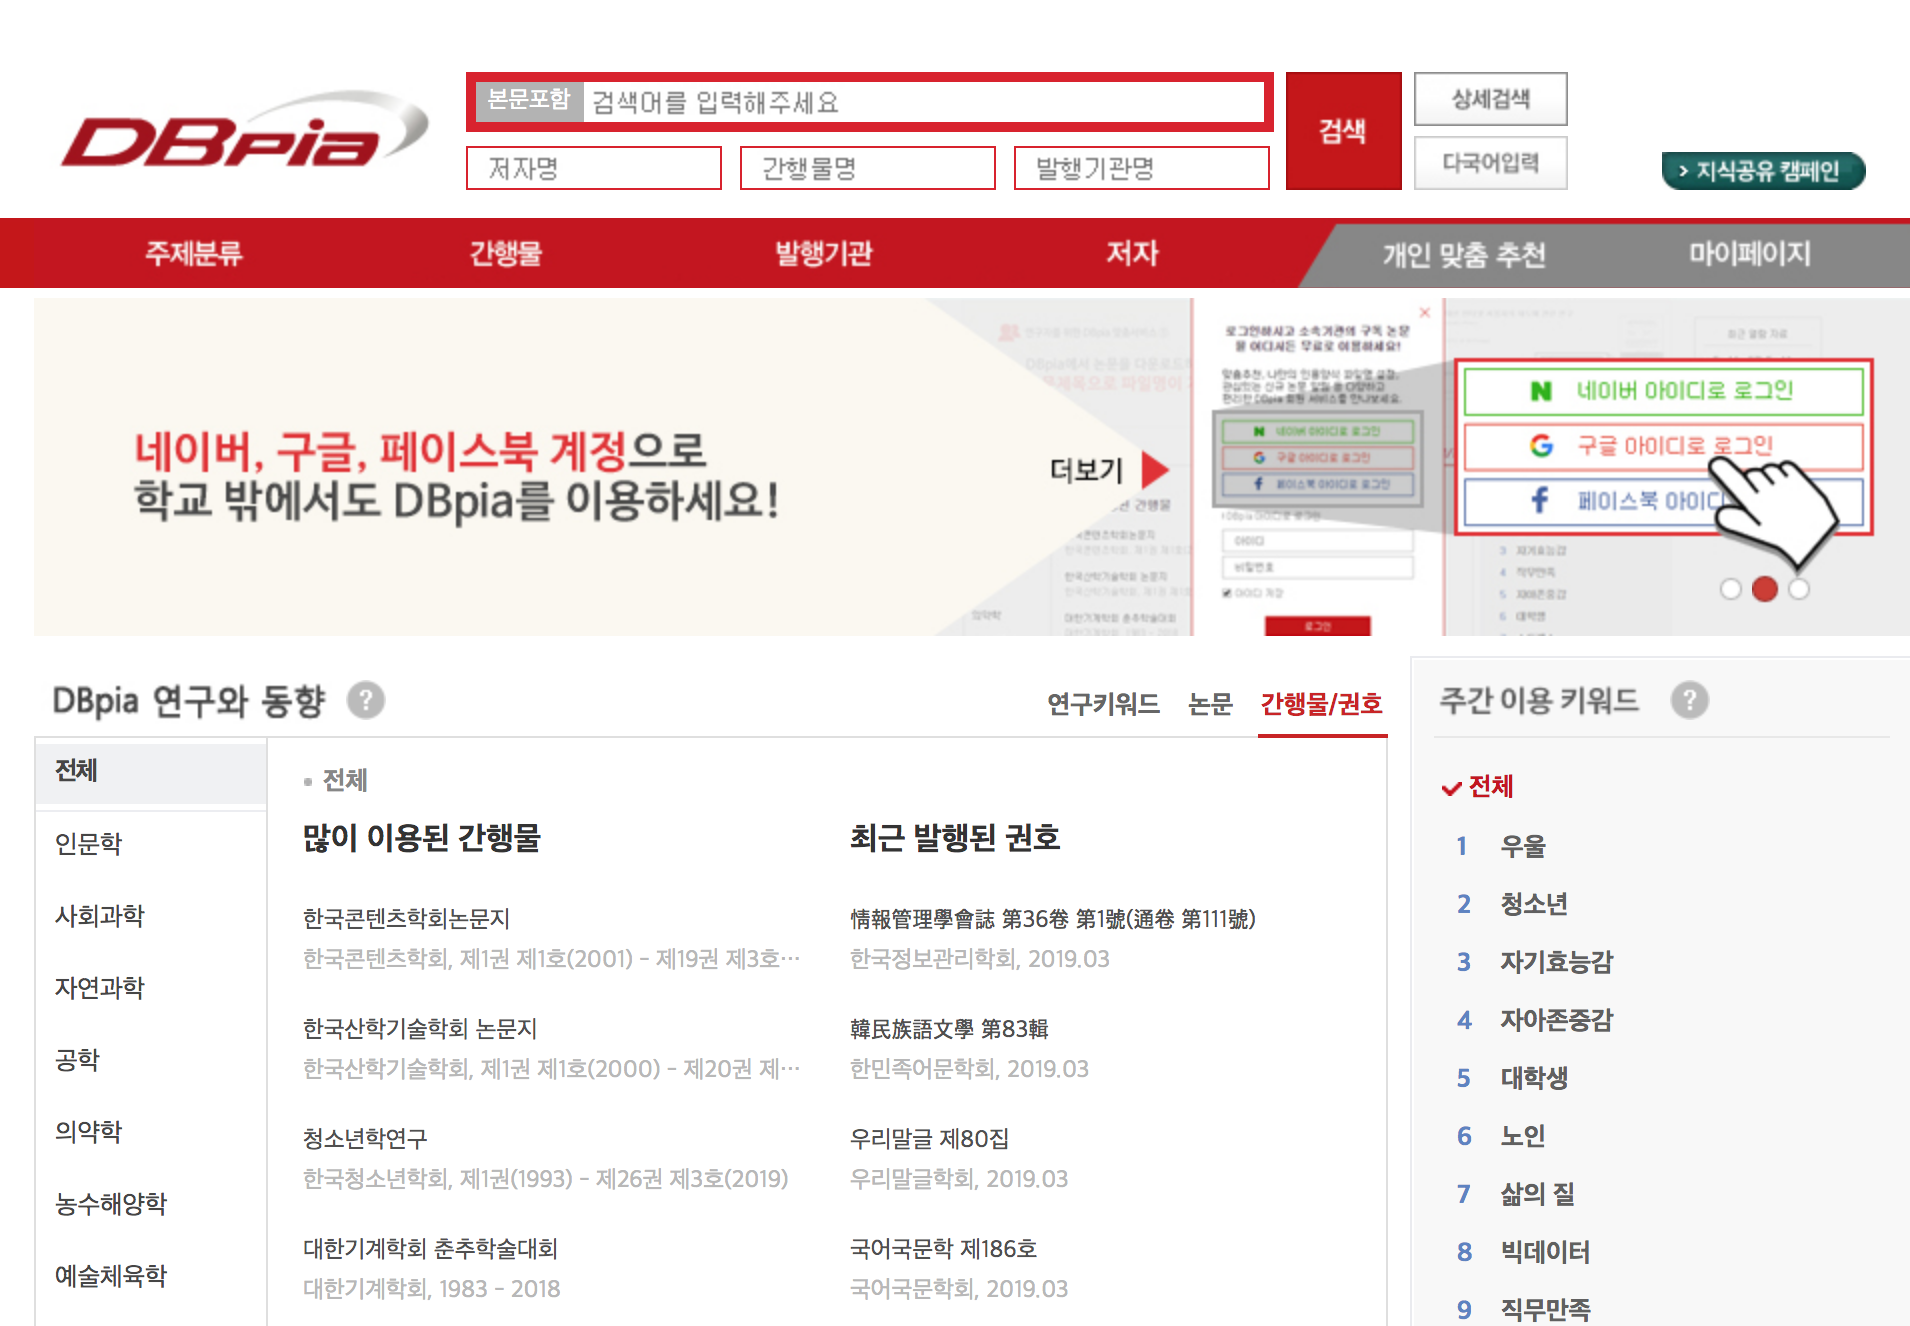Select the third banner carousel dot
This screenshot has height=1326, width=1910.
(1799, 589)
